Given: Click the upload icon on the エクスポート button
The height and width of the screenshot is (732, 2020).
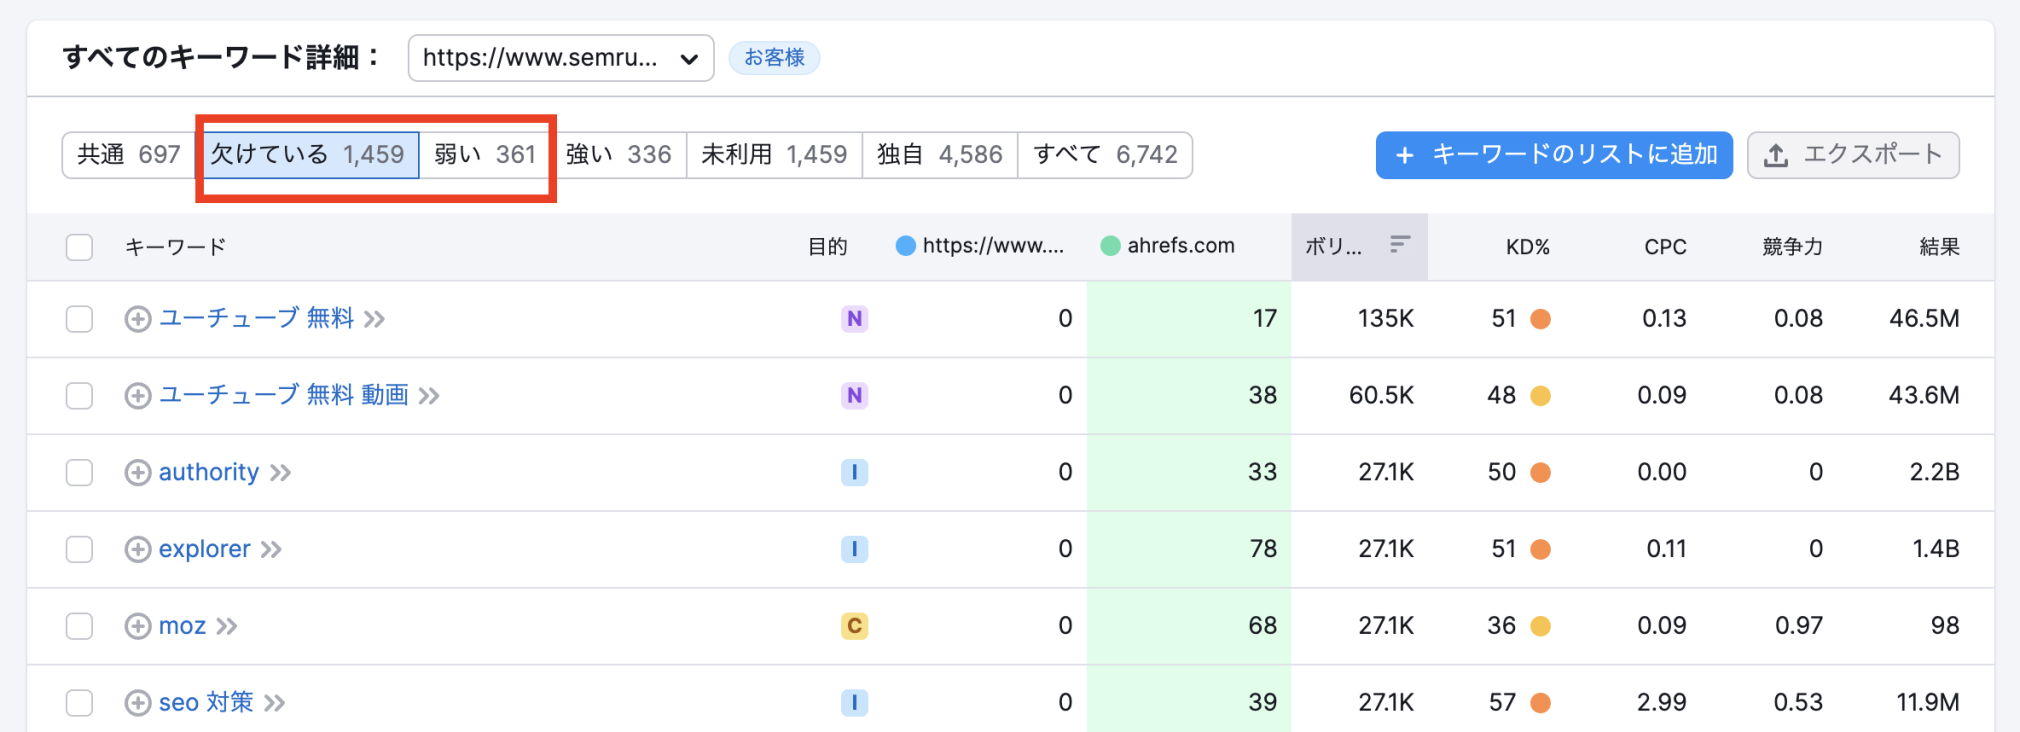Looking at the screenshot, I should (1776, 155).
